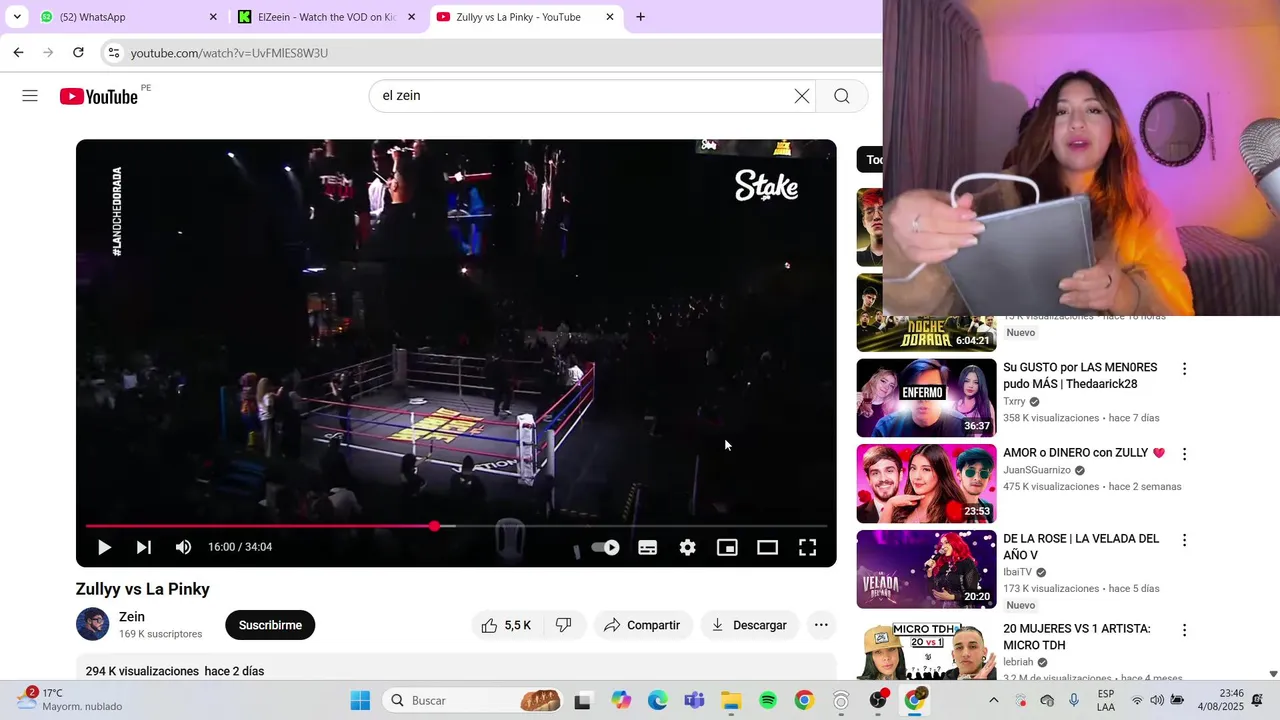Launch Copilot from the taskbar
This screenshot has width=1280, height=720.
(x=621, y=701)
